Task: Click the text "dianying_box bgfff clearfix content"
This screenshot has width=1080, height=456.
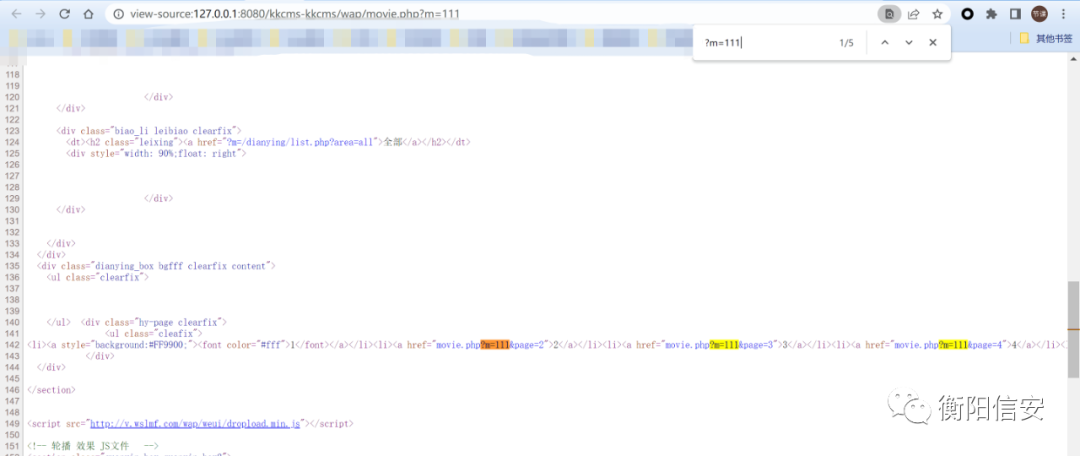Action: 182,266
